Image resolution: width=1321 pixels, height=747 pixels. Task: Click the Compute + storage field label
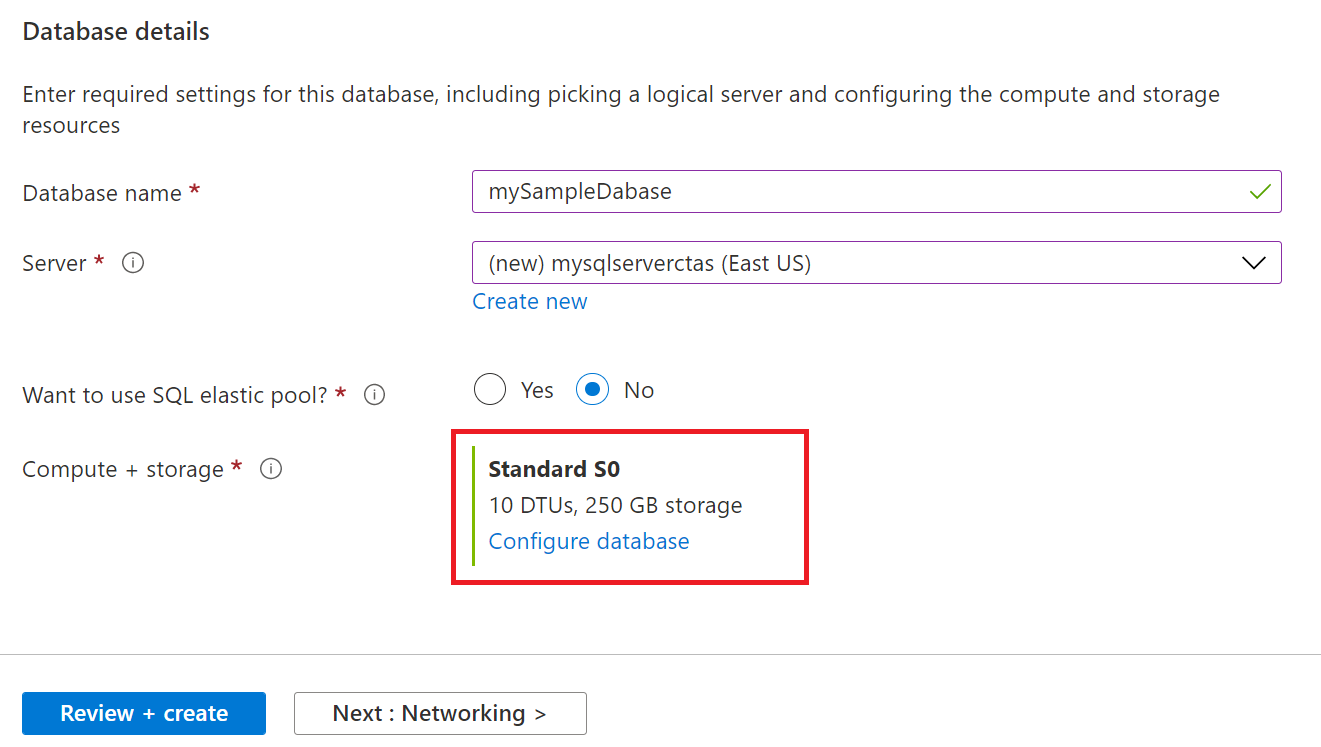coord(123,470)
